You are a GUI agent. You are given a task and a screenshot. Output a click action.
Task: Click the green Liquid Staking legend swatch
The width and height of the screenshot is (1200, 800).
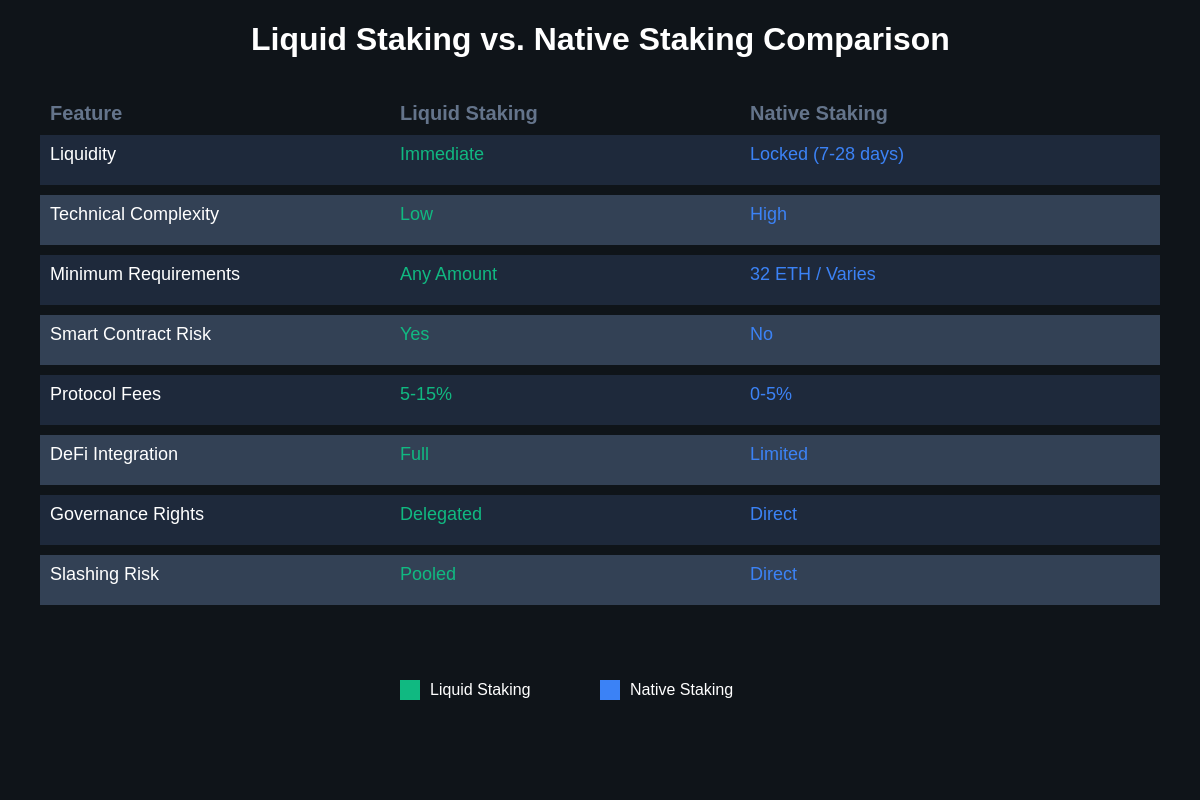(x=410, y=690)
